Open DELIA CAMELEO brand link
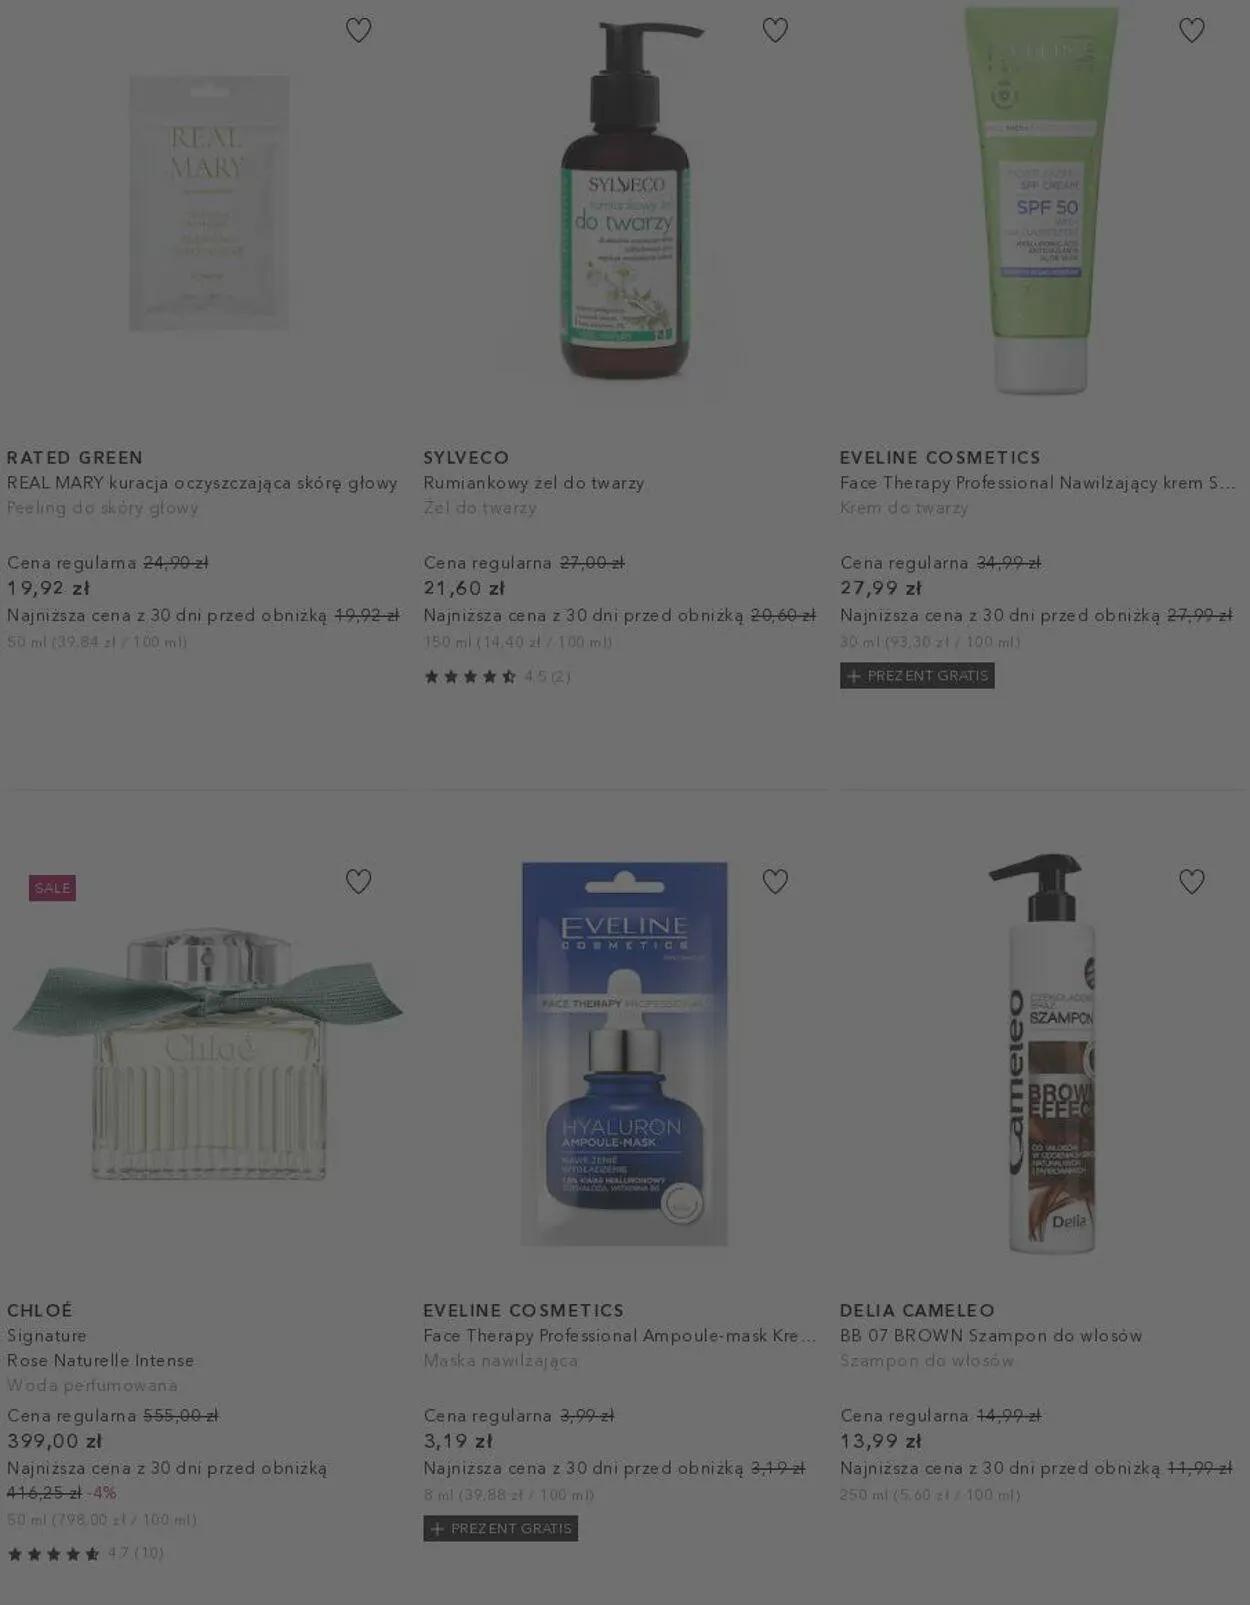This screenshot has width=1250, height=1605. tap(917, 1310)
